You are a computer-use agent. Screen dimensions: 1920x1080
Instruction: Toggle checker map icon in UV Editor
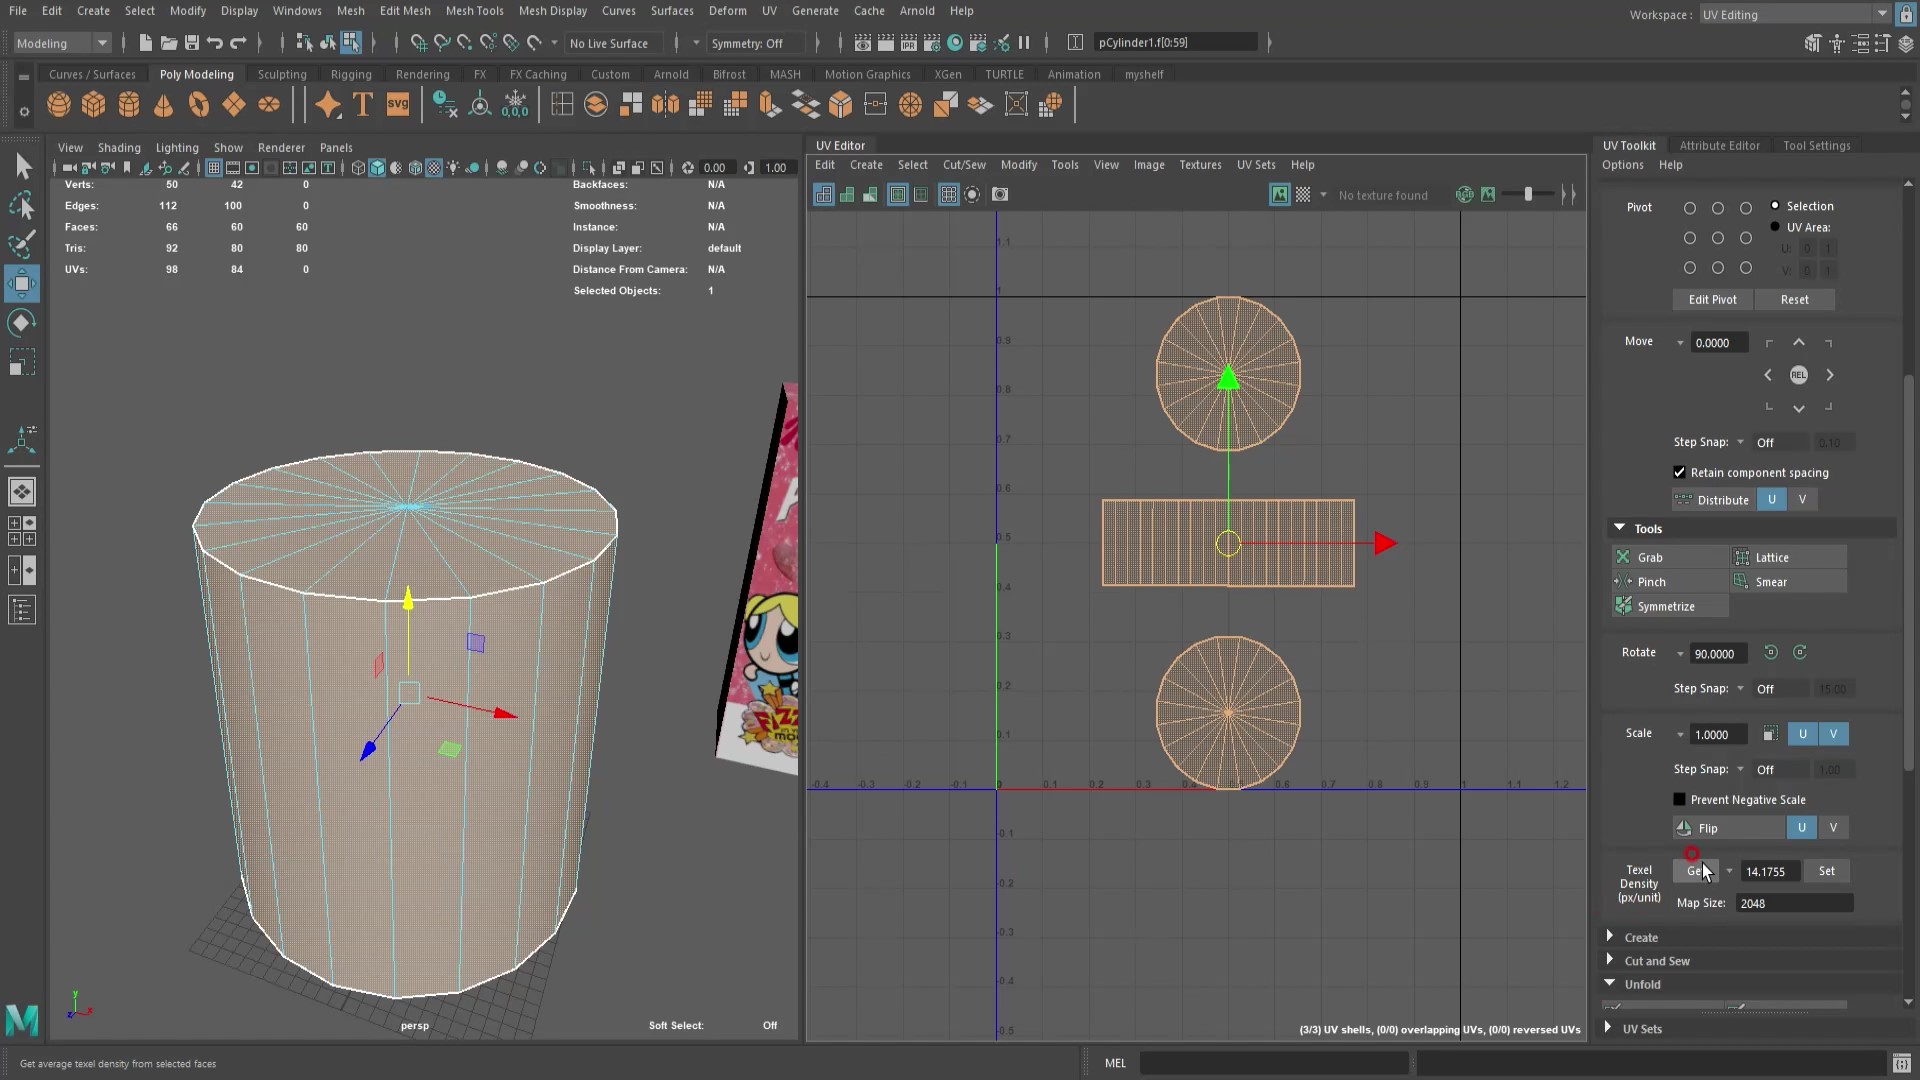click(1303, 195)
